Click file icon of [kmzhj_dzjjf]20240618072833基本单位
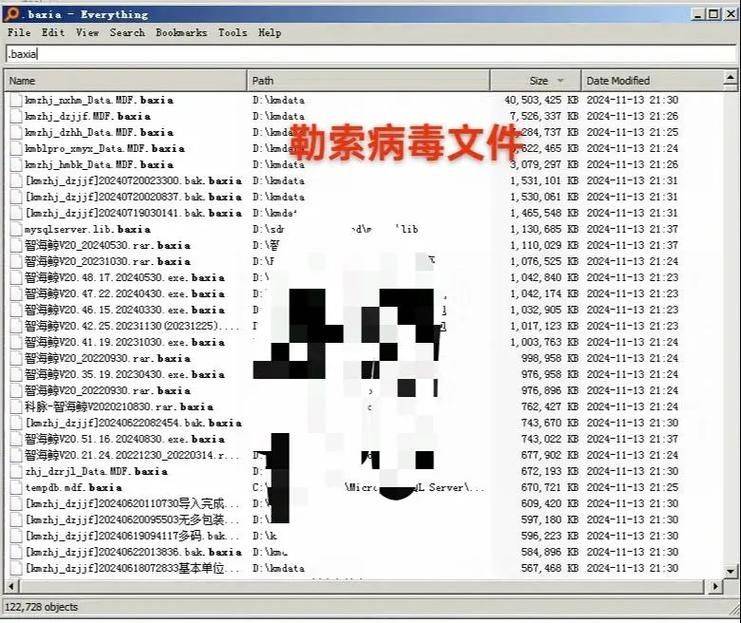 click(x=17, y=568)
